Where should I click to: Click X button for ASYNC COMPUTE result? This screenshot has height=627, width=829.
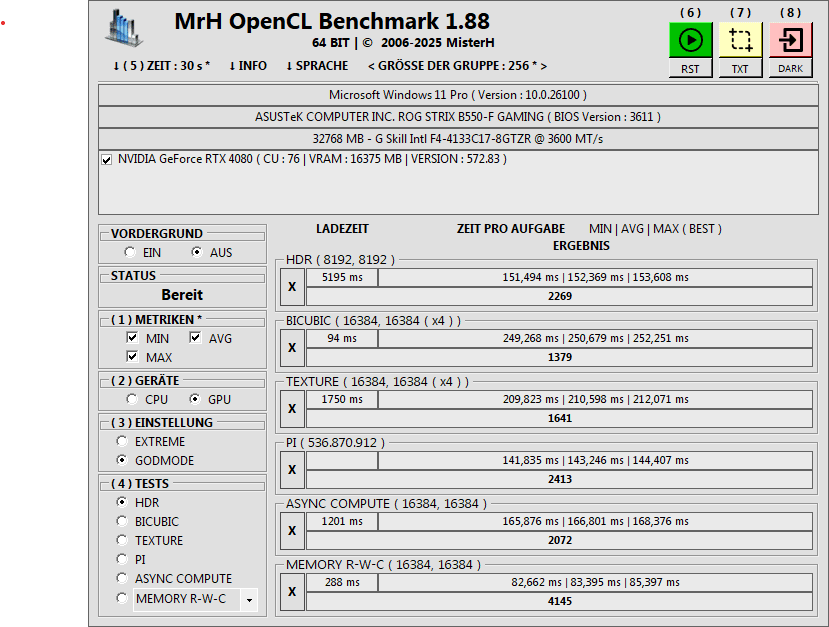point(292,531)
